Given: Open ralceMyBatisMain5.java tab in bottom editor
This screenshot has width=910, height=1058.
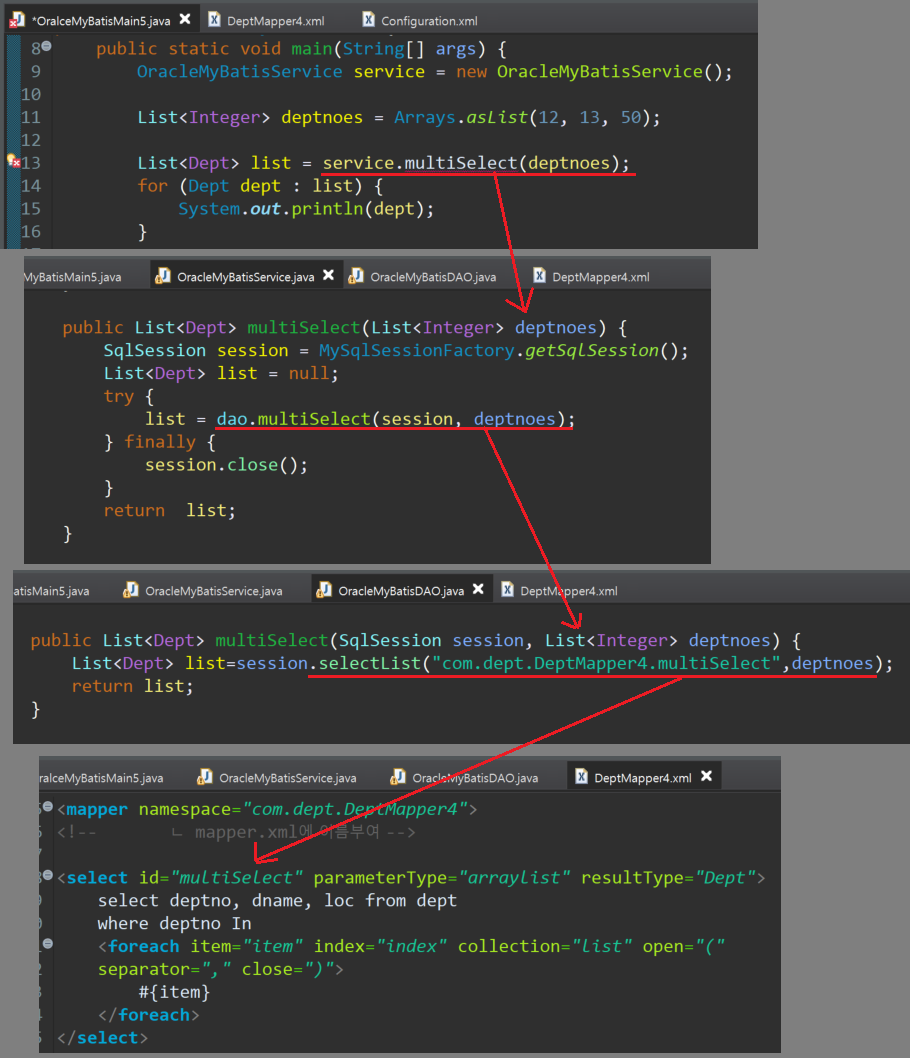Looking at the screenshot, I should point(101,778).
